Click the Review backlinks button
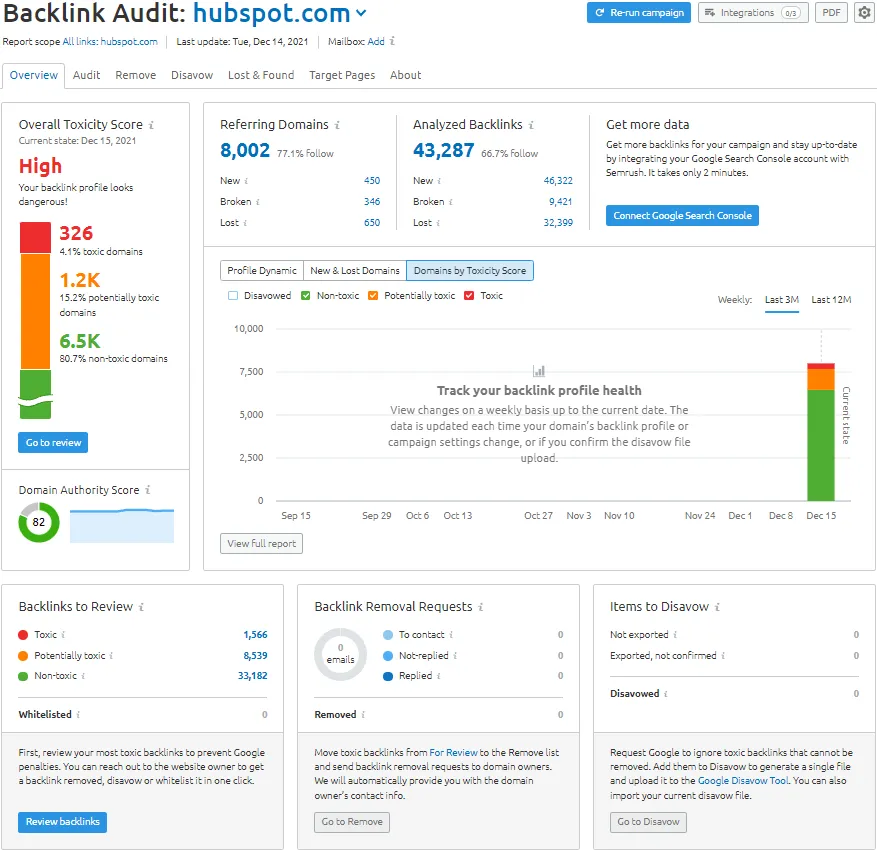877x850 pixels. coord(62,822)
